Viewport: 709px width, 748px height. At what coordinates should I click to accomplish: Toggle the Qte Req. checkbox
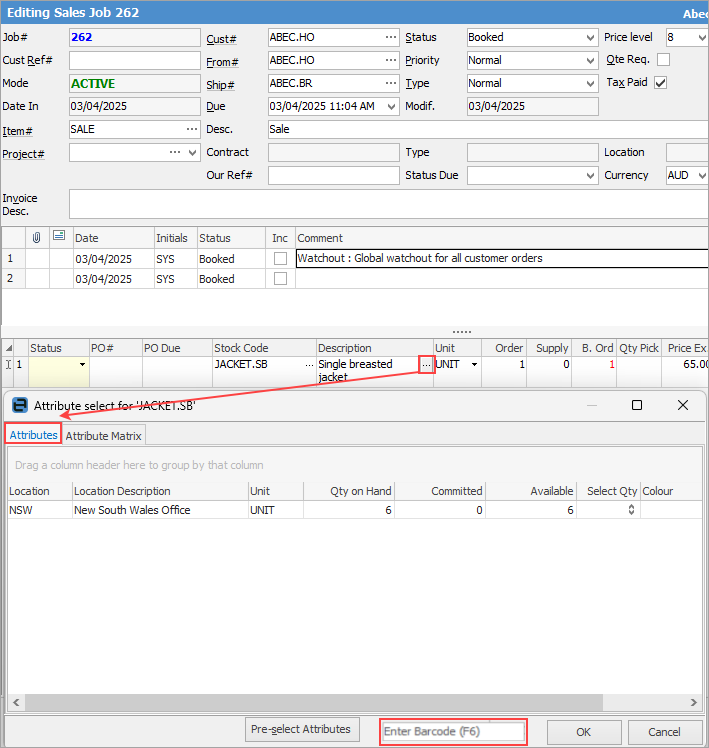(663, 60)
